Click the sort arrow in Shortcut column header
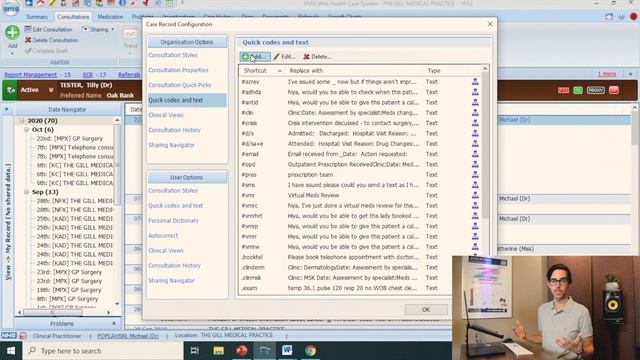640x360 pixels. coord(280,71)
